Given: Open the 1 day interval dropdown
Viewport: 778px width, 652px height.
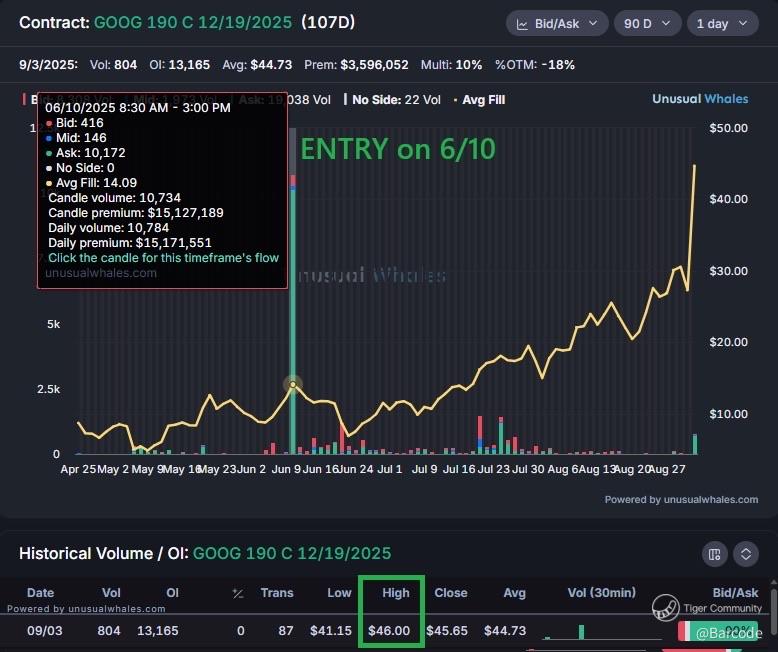Looking at the screenshot, I should tap(722, 23).
